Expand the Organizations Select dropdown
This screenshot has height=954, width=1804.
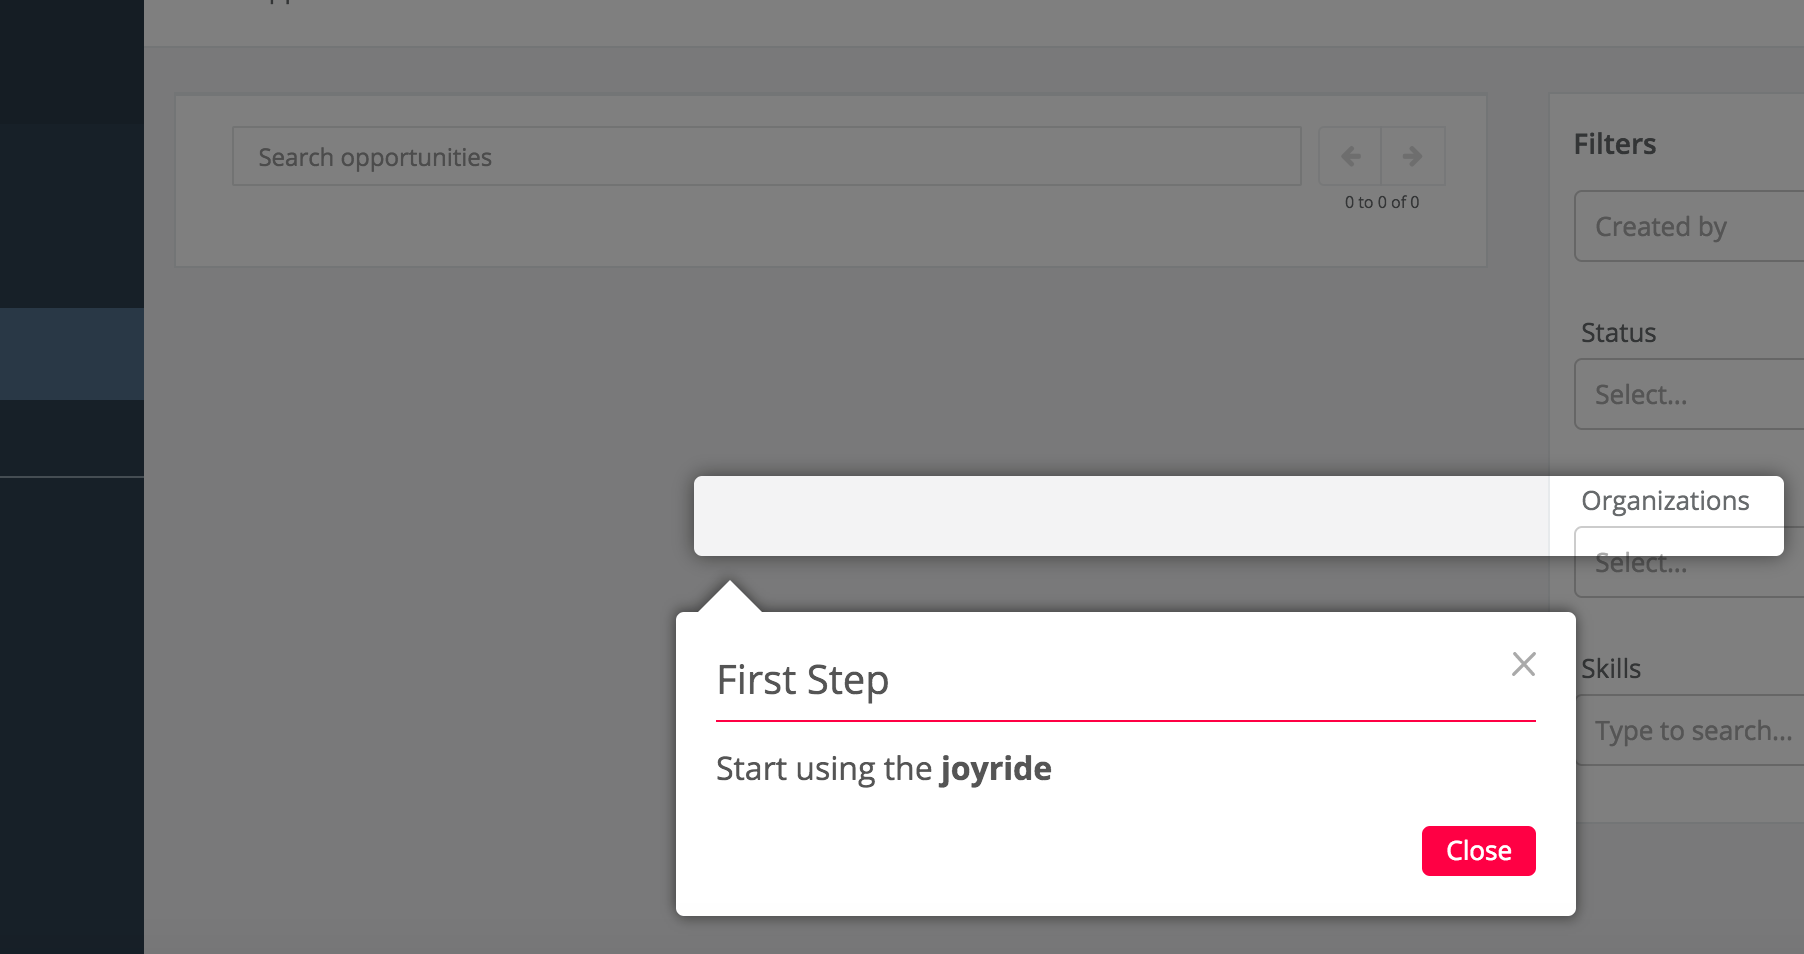pos(1690,563)
